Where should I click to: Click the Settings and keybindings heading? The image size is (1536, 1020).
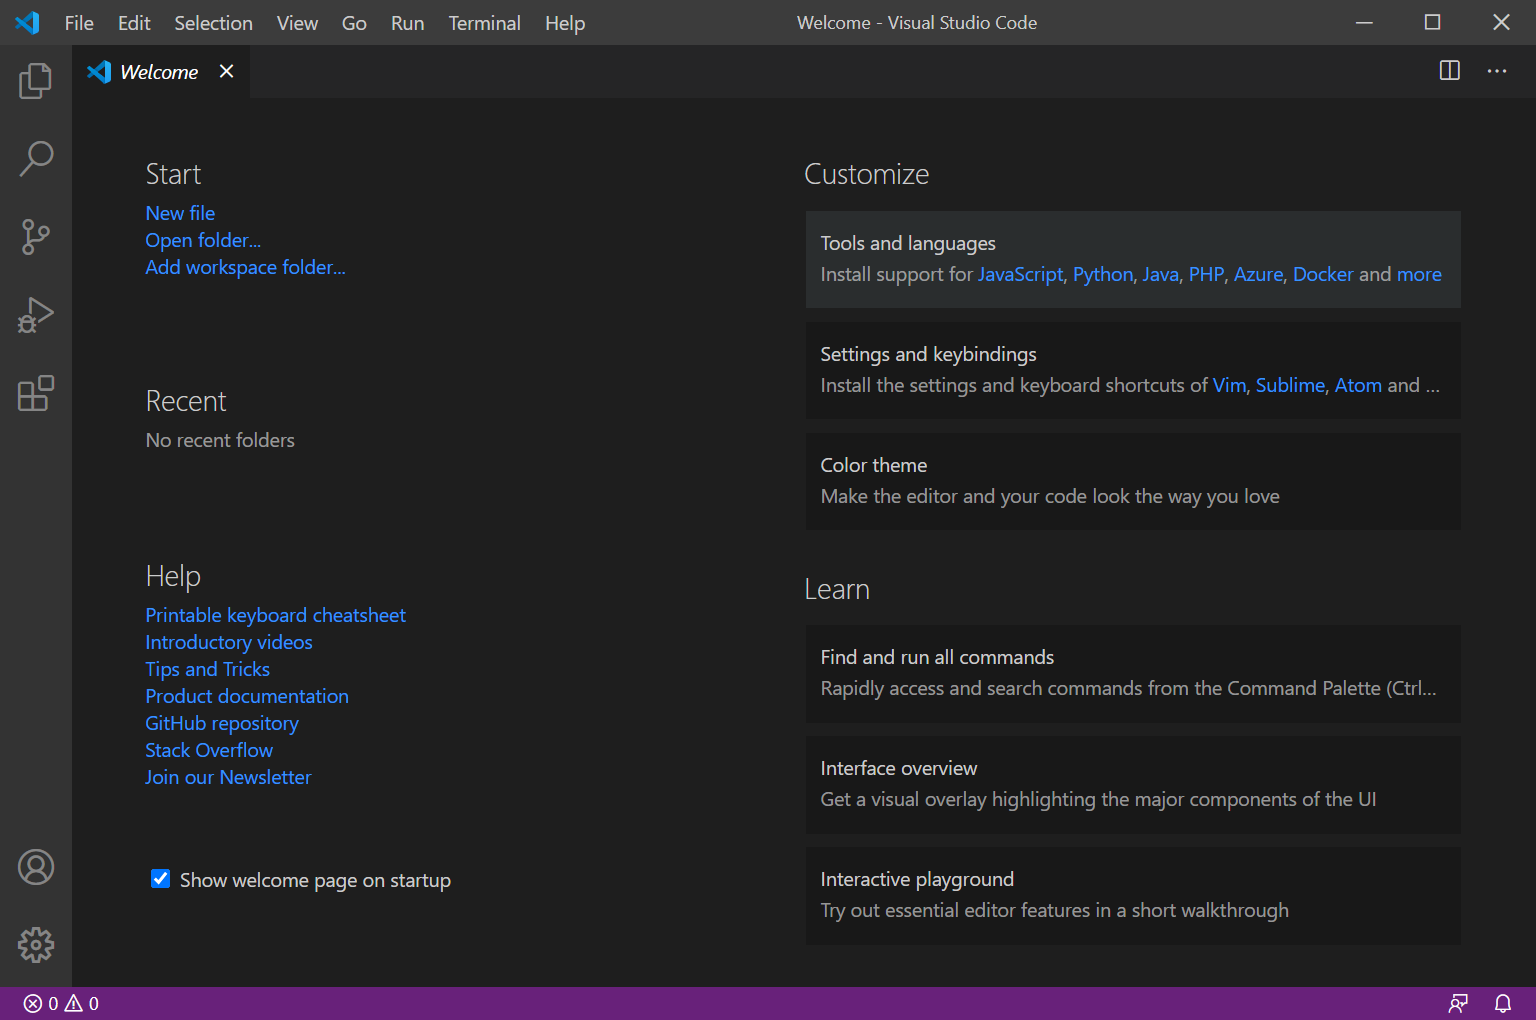click(928, 354)
